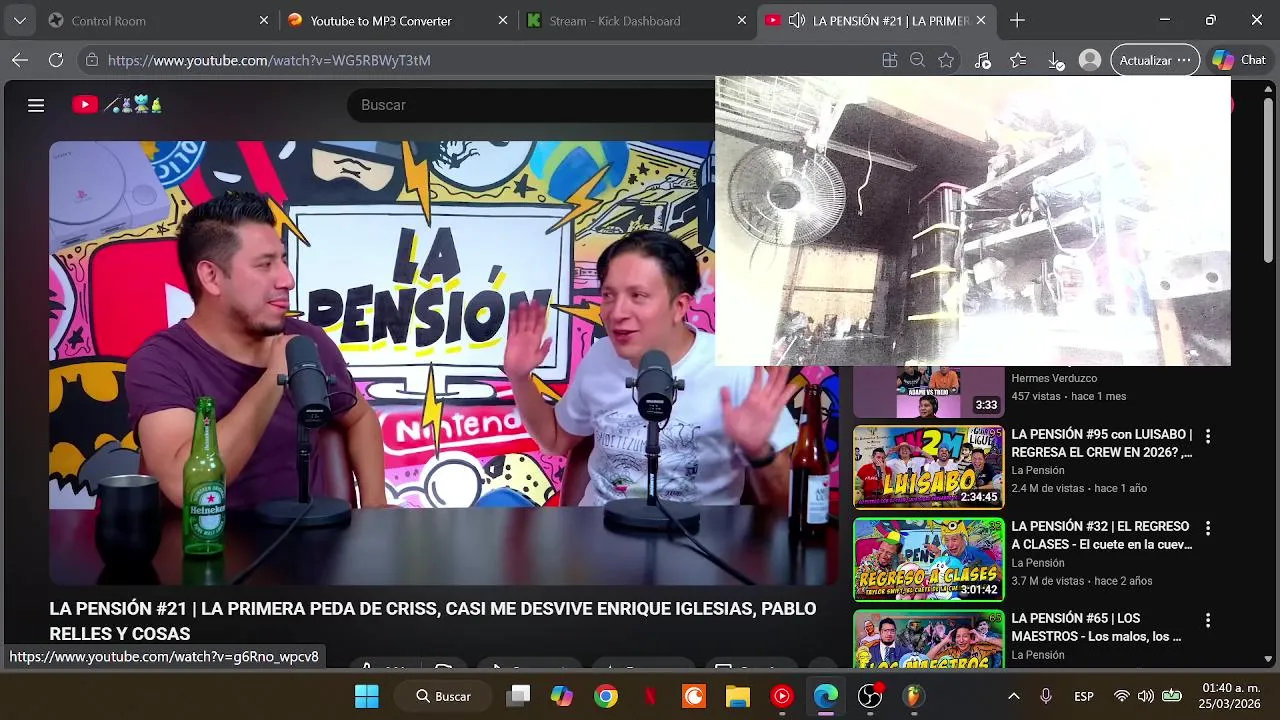The image size is (1280, 720).
Task: Open Crunchyroll orange icon on taskbar
Action: pyautogui.click(x=694, y=696)
